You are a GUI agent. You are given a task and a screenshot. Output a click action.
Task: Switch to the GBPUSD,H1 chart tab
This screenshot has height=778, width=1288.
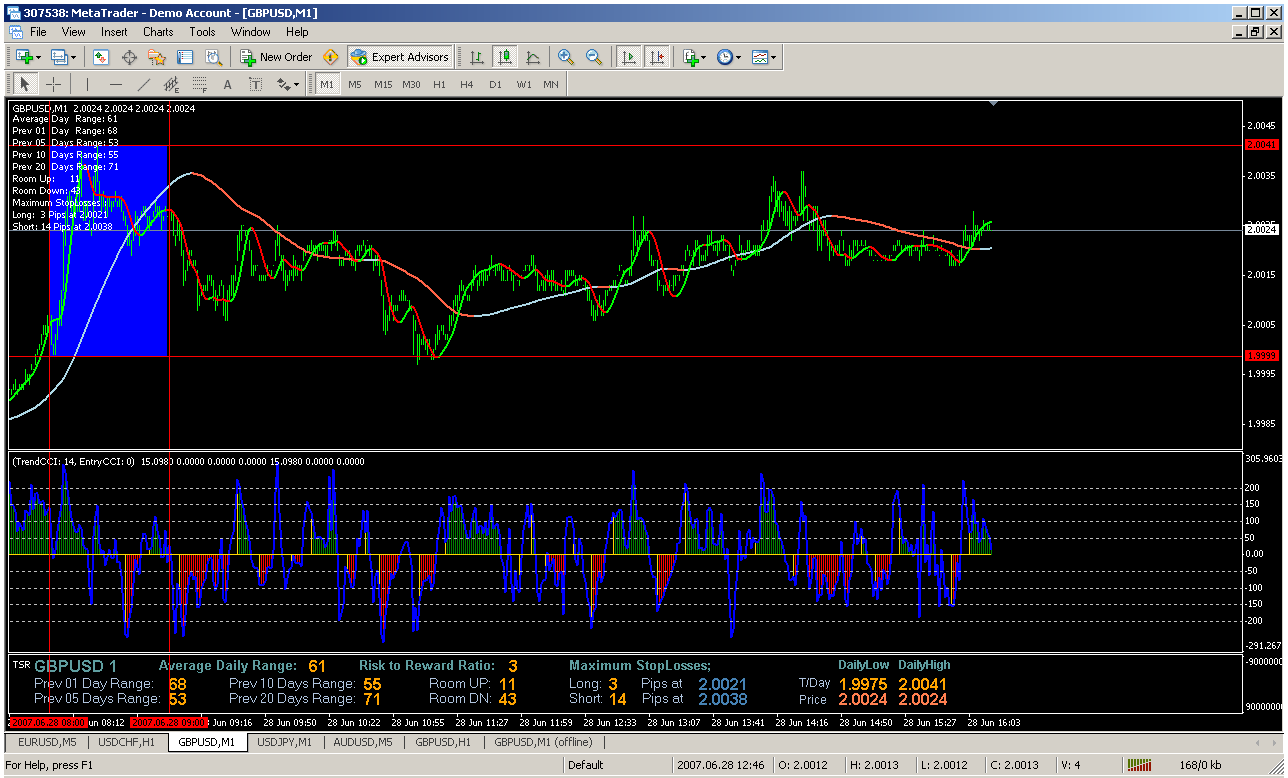pyautogui.click(x=444, y=742)
